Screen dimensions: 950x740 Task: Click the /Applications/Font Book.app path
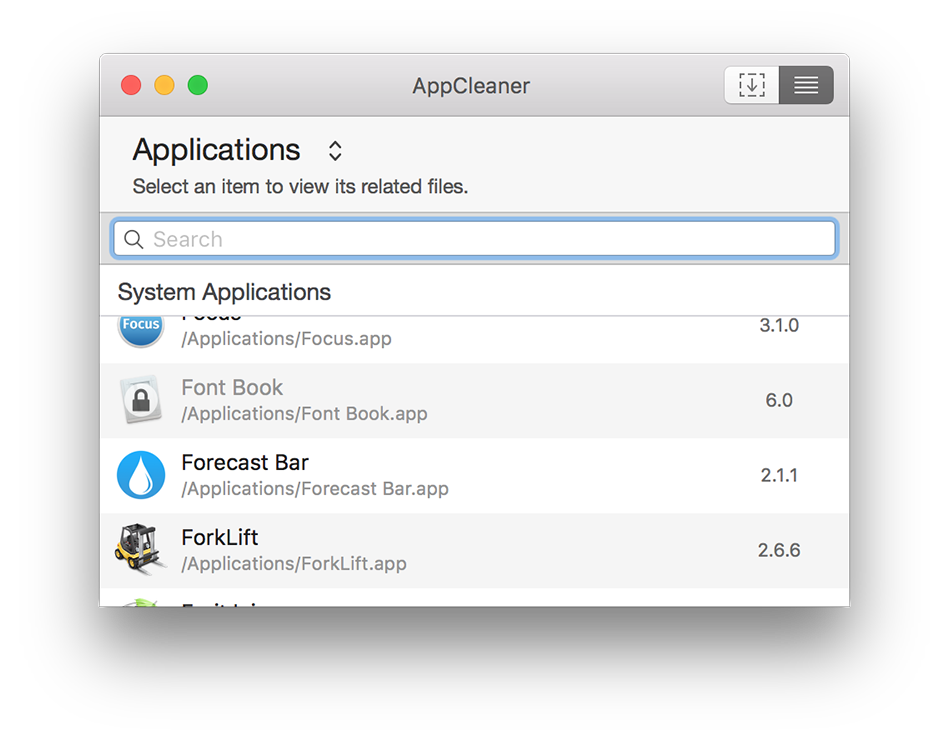(304, 413)
